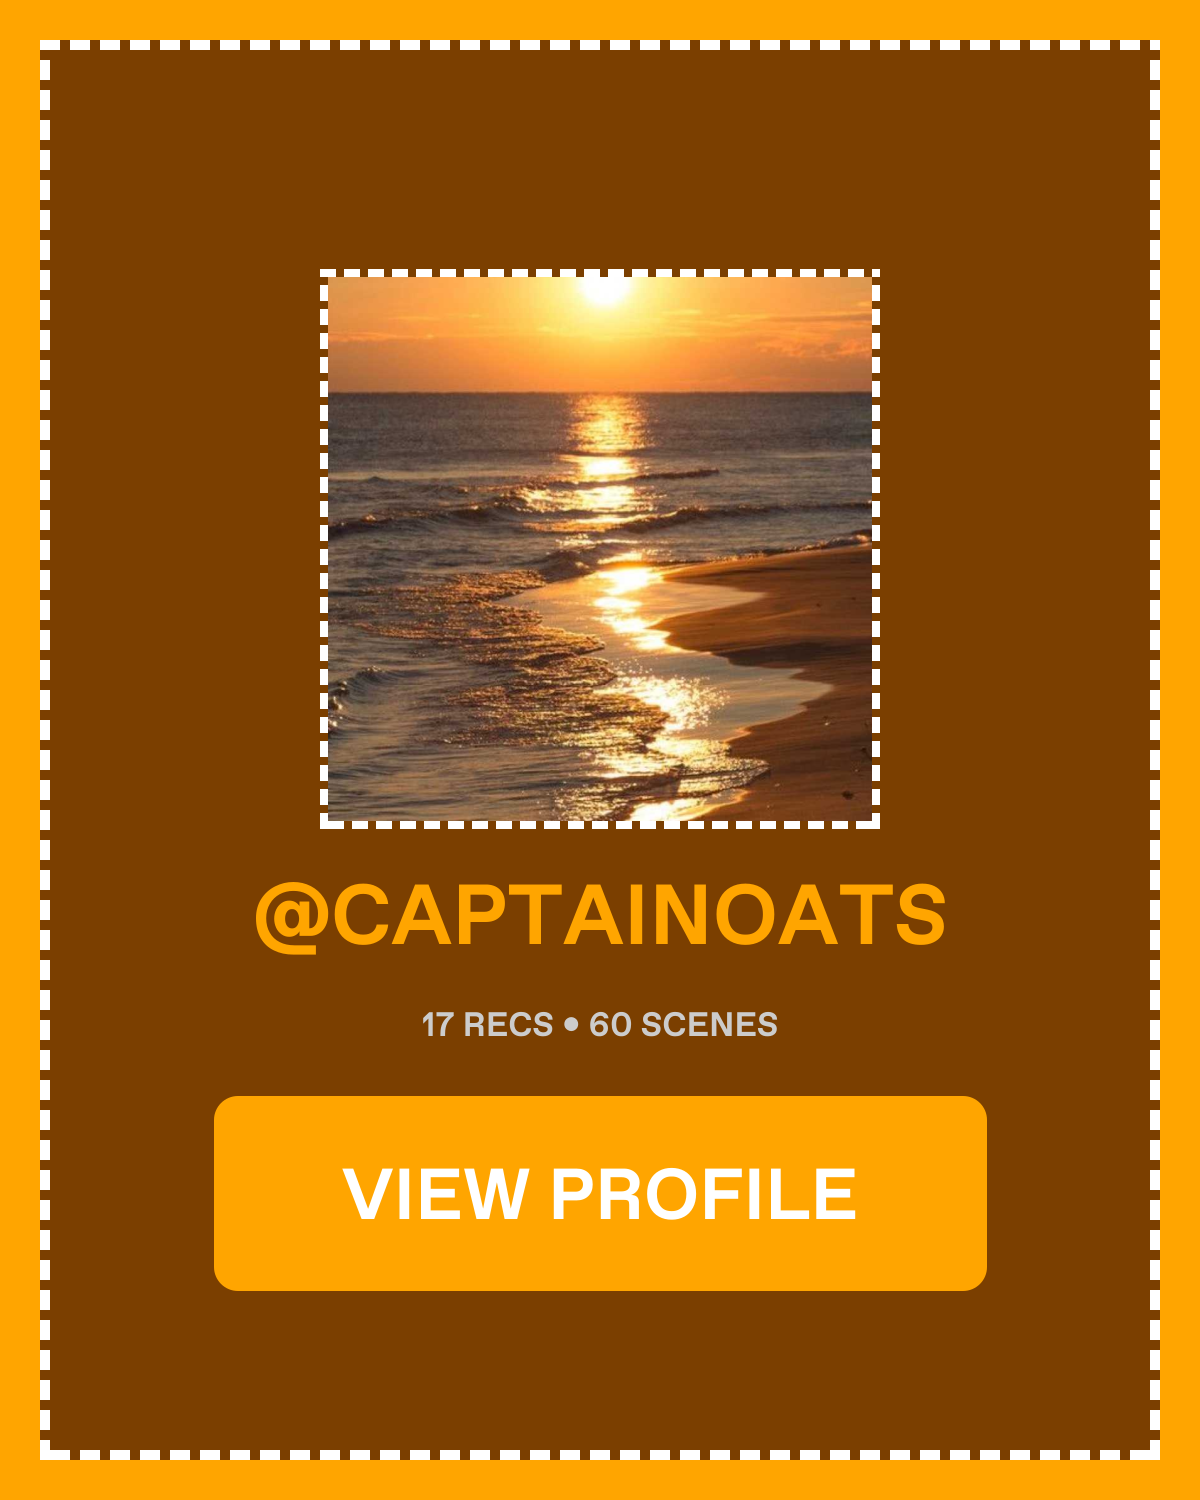Open the @CAPTAINOATS username link
1200x1500 pixels.
(600, 916)
